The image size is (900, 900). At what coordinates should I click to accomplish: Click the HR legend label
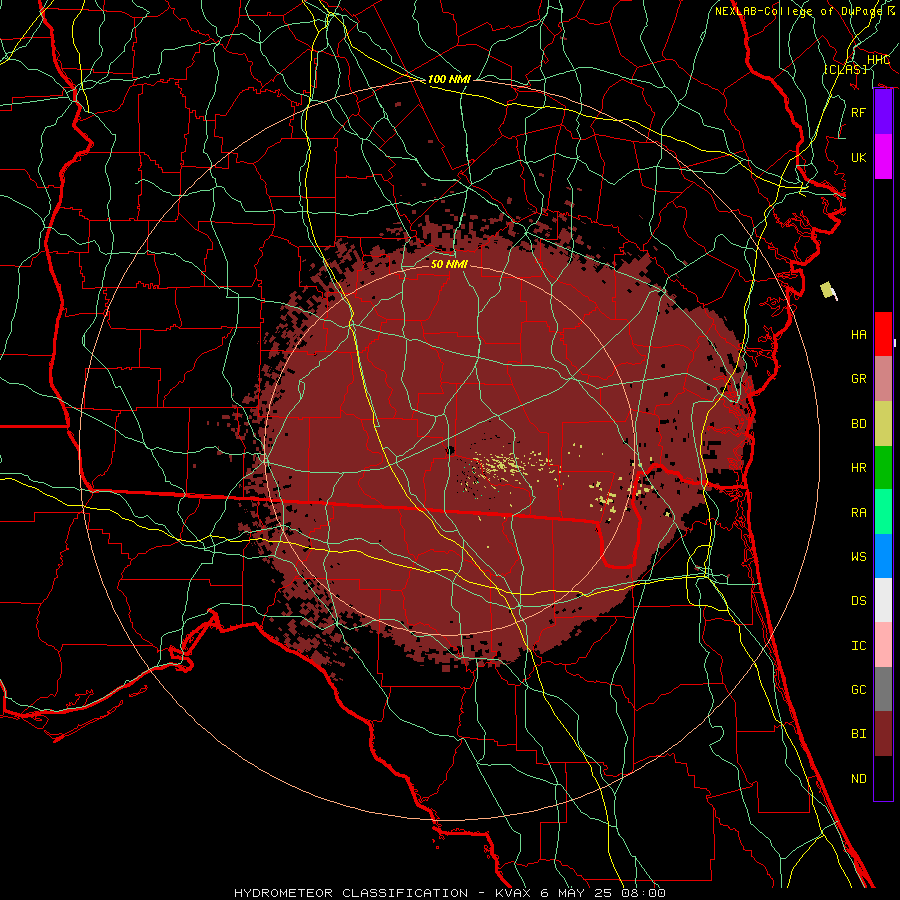point(858,468)
